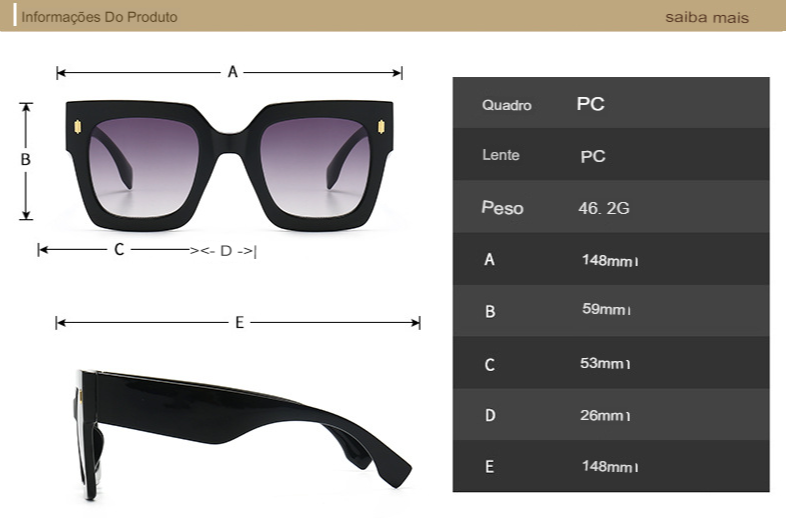This screenshot has height=518, width=786.
Task: Click the D bridge width marker
Action: (x=226, y=250)
